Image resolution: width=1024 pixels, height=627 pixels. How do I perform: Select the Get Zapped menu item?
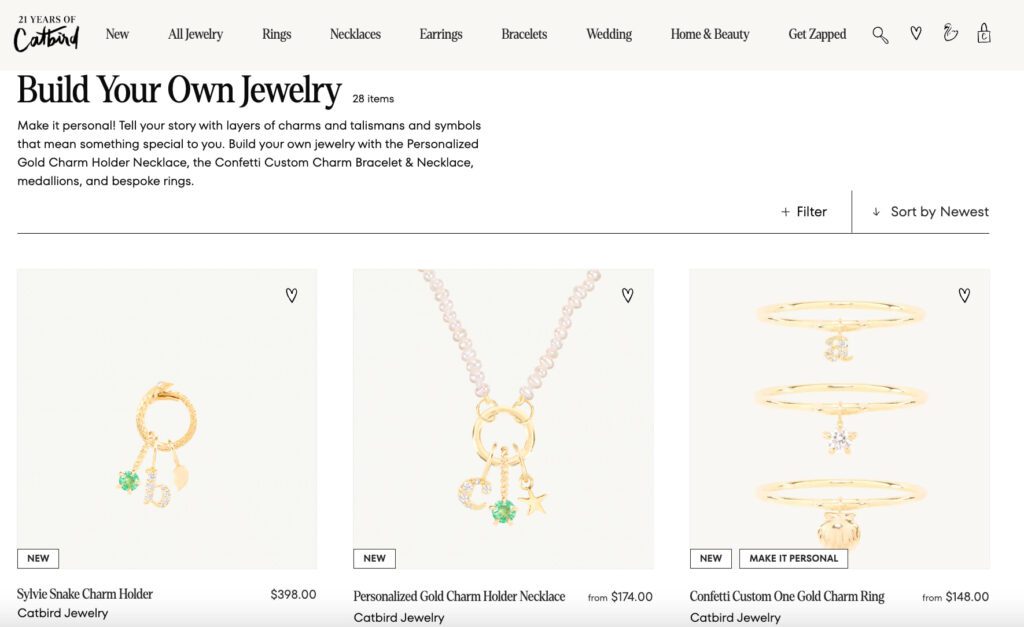(x=817, y=34)
